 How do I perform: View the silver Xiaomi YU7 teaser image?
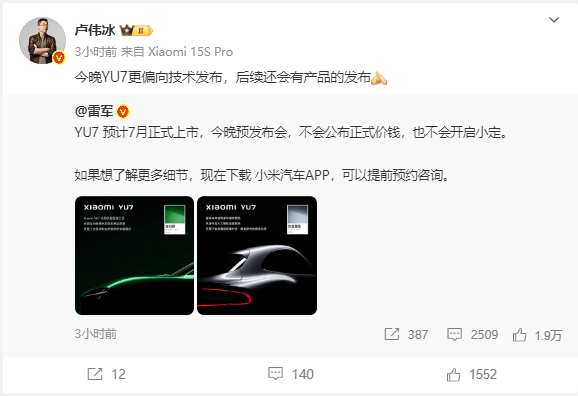pos(257,255)
